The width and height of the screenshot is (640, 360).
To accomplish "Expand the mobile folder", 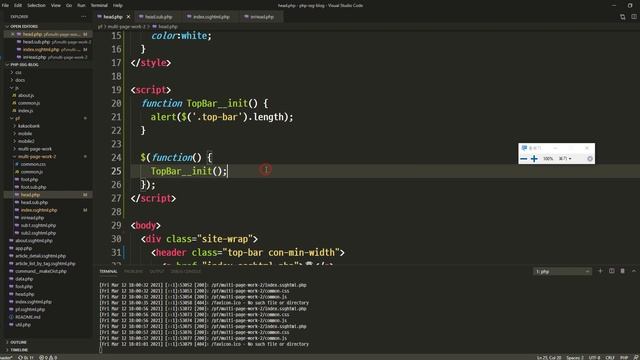I will [25, 133].
